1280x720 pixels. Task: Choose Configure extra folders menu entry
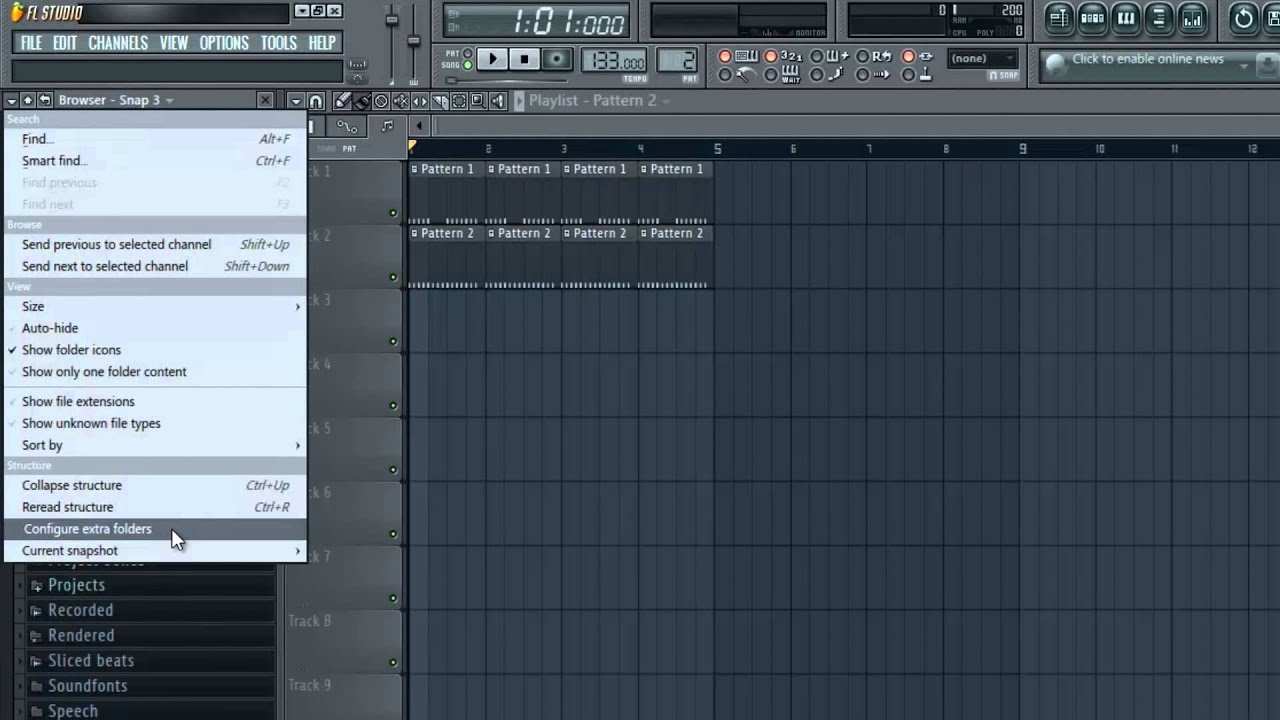click(155, 529)
